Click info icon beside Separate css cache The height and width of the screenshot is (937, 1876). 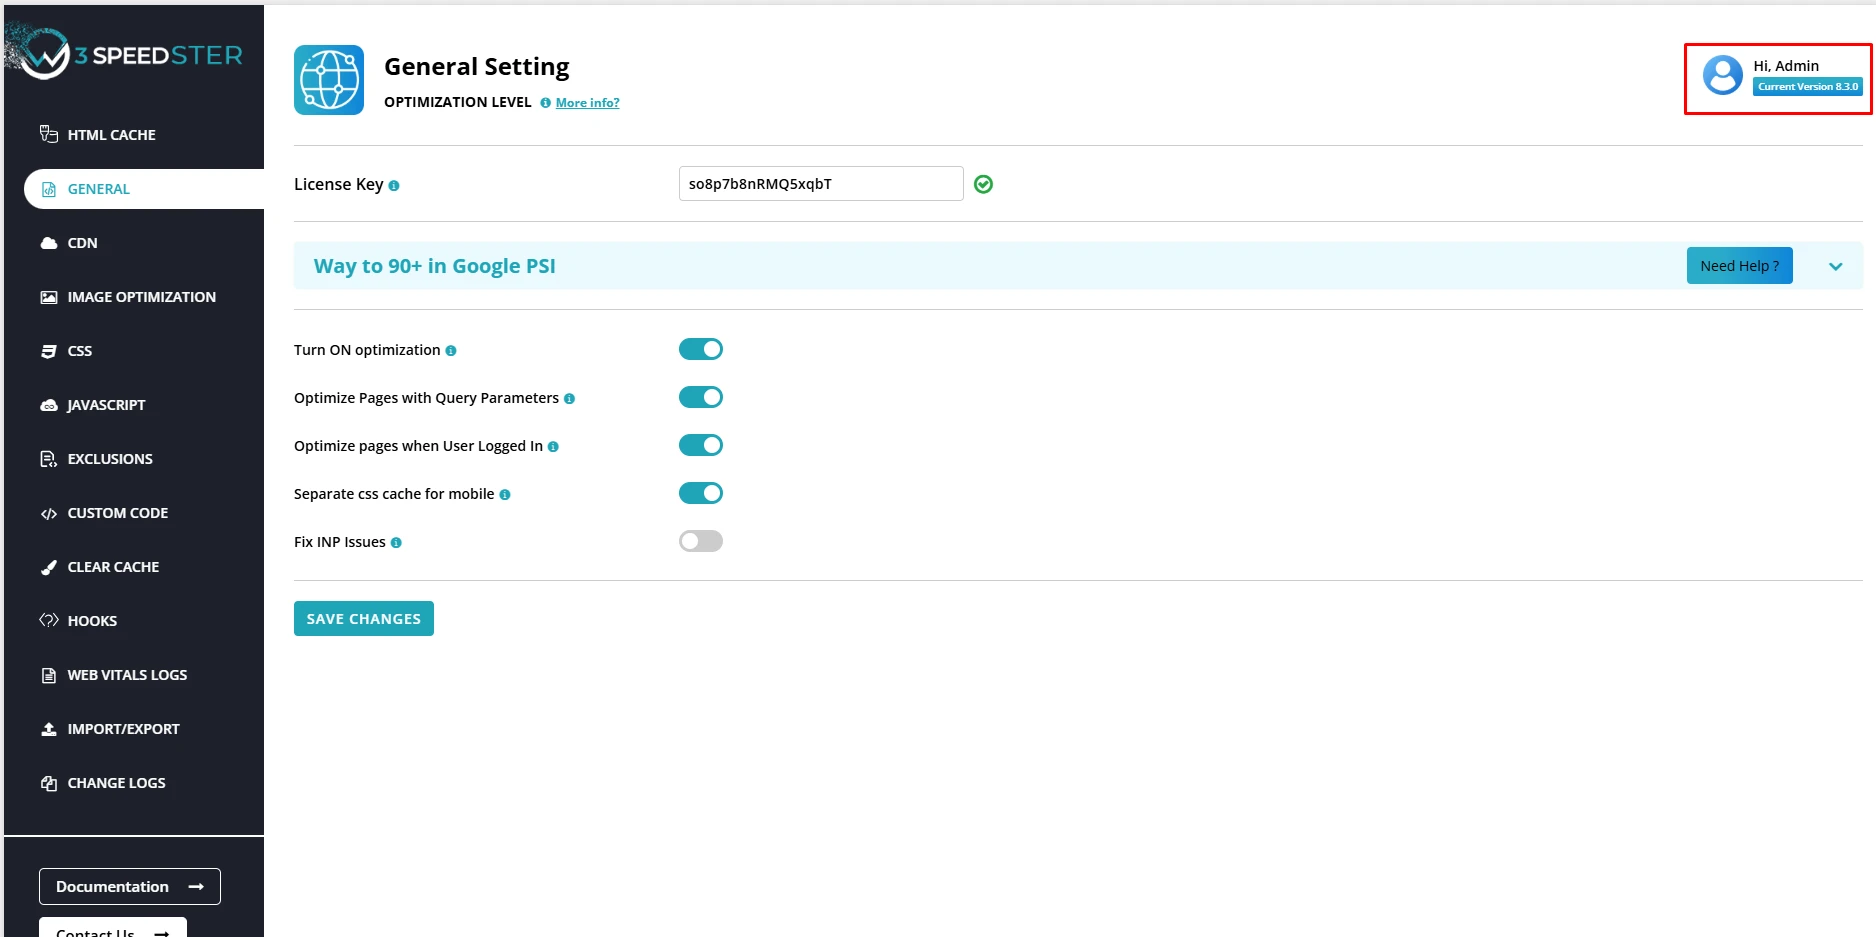coord(505,495)
